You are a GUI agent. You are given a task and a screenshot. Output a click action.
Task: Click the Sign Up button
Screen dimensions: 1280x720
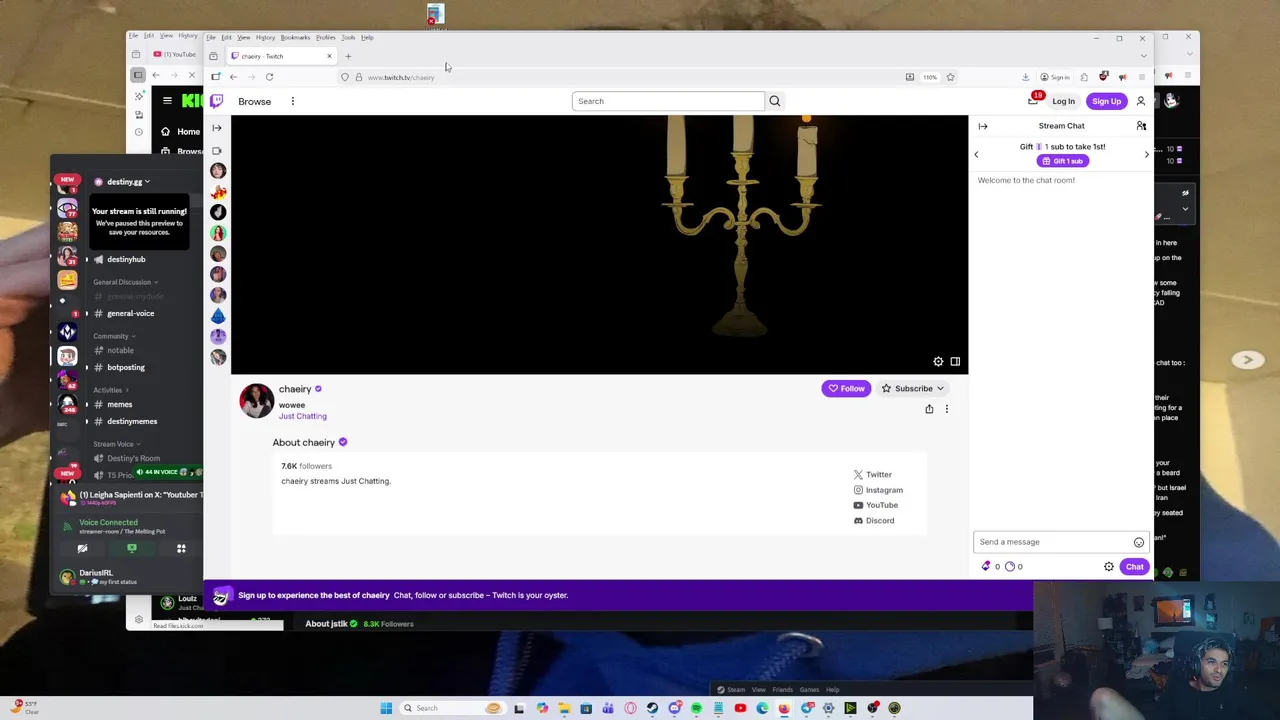point(1106,101)
